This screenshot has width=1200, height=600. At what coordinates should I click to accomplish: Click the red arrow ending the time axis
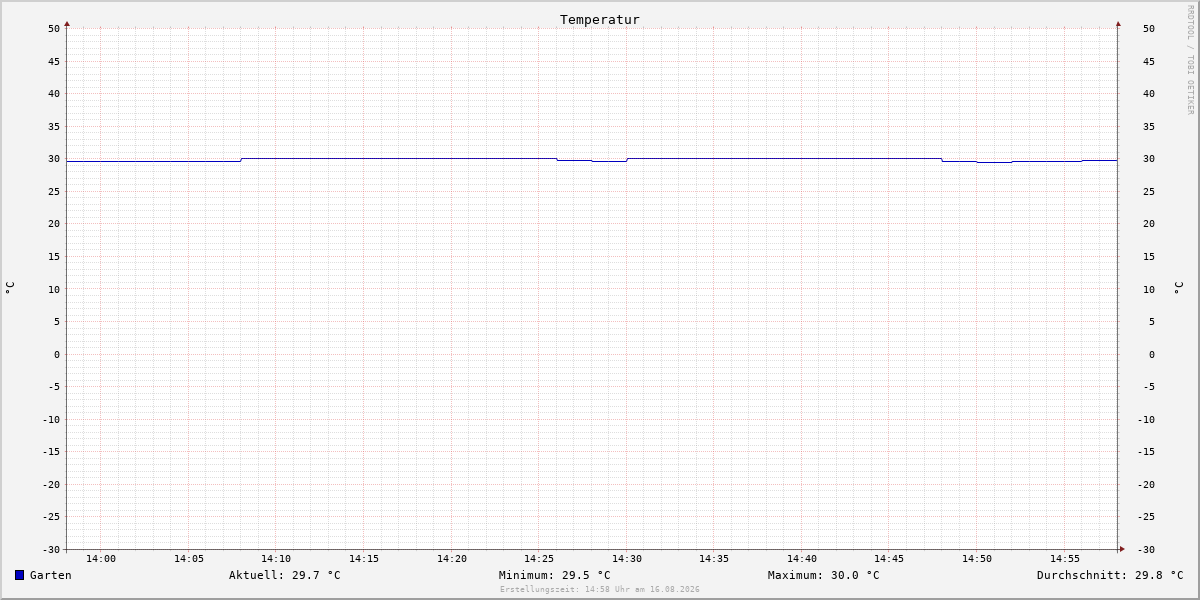[1122, 549]
